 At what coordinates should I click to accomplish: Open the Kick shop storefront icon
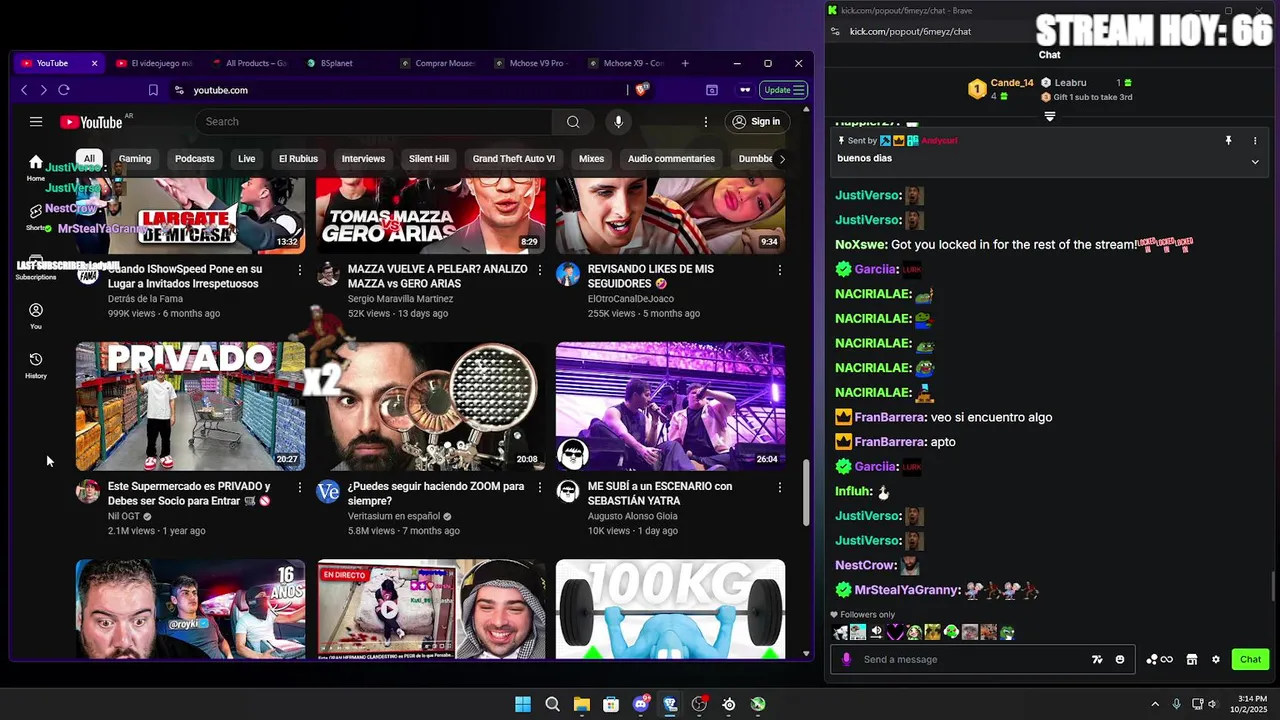point(1192,660)
